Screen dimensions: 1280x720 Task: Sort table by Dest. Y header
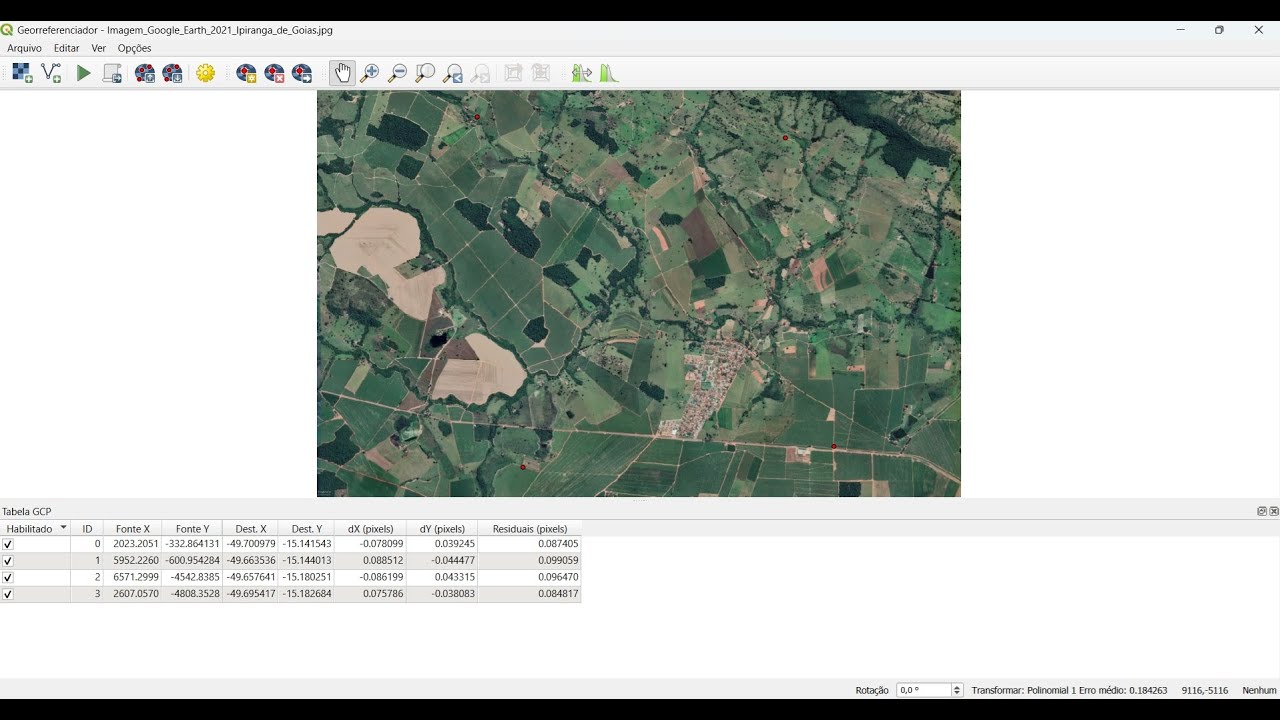[306, 528]
